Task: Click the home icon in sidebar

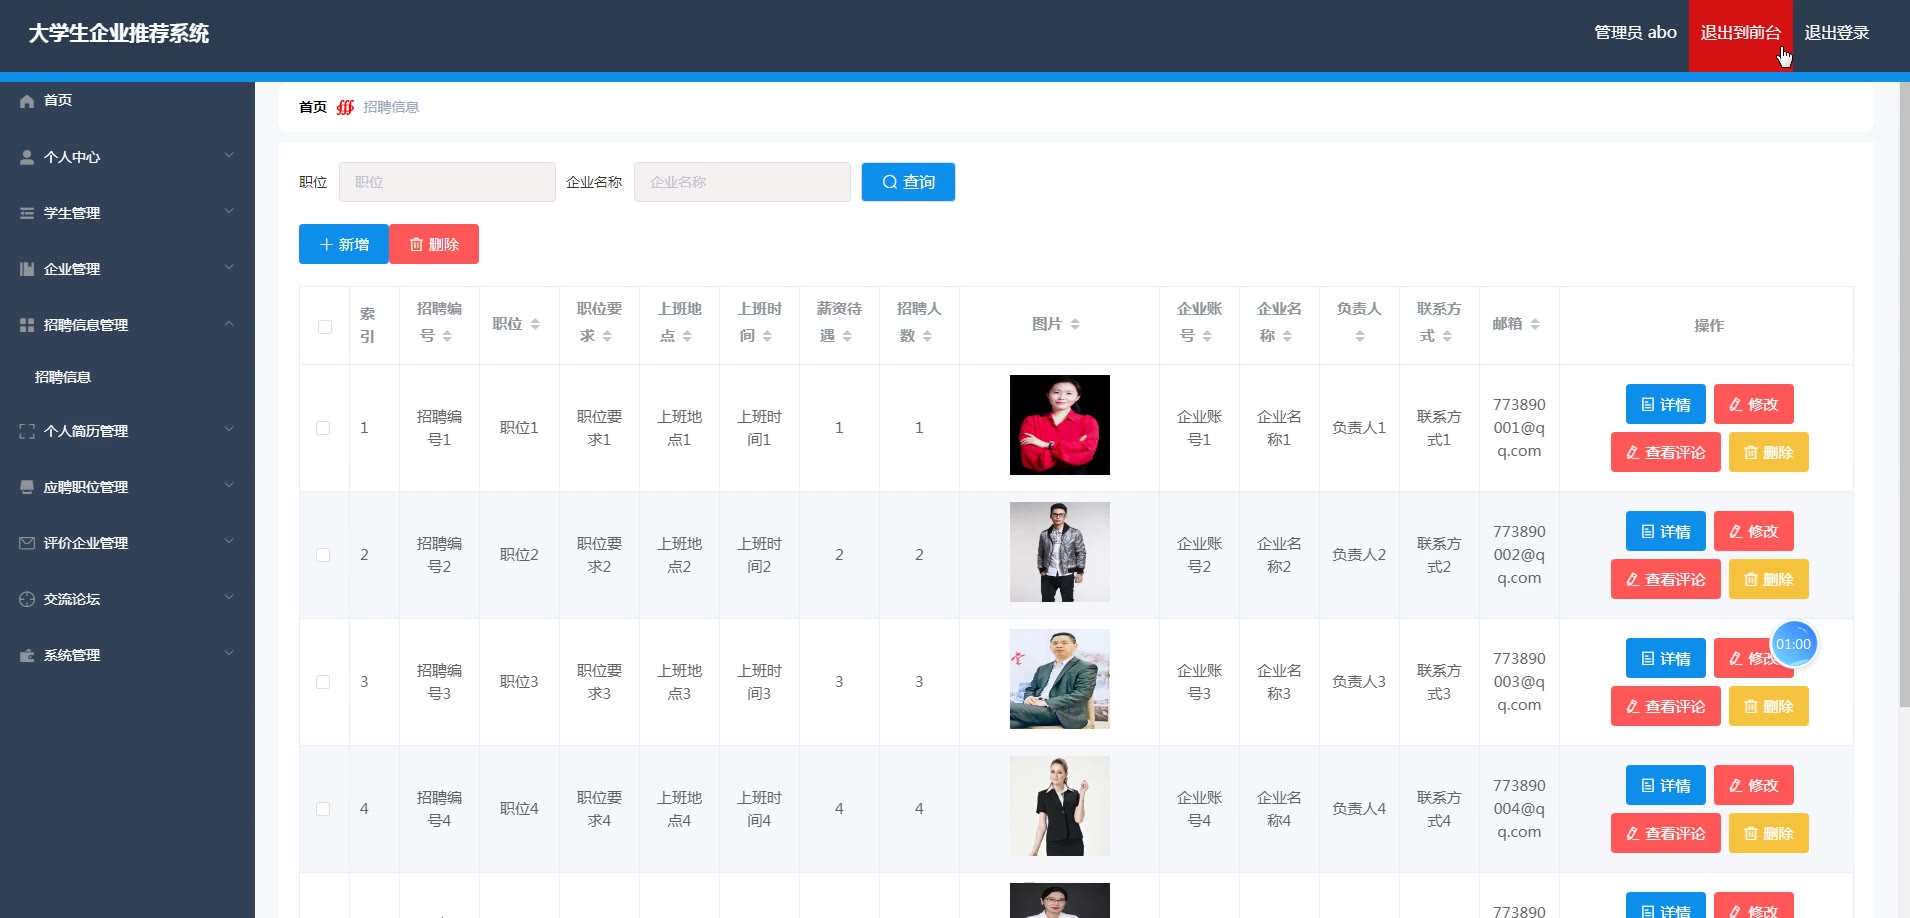Action: click(x=27, y=101)
